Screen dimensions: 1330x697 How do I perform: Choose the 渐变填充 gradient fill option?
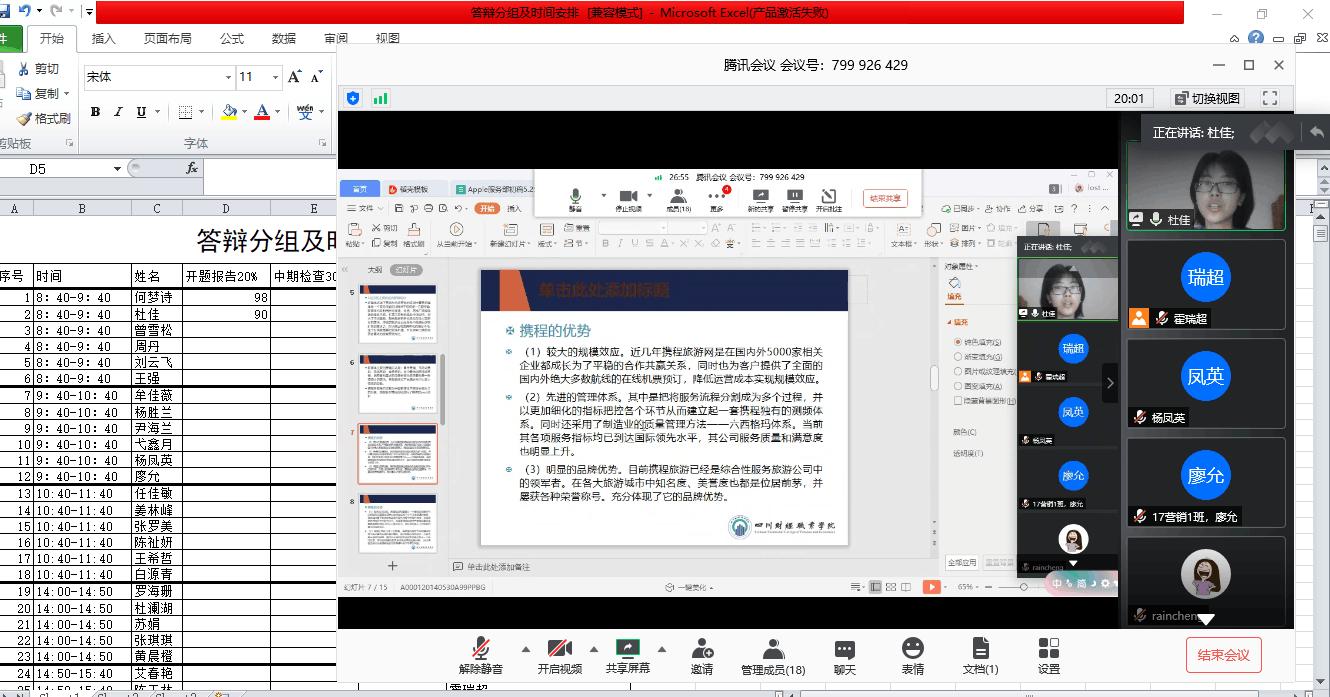coord(959,356)
